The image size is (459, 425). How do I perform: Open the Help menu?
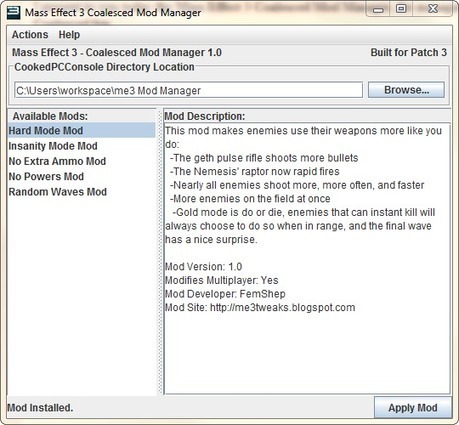69,35
